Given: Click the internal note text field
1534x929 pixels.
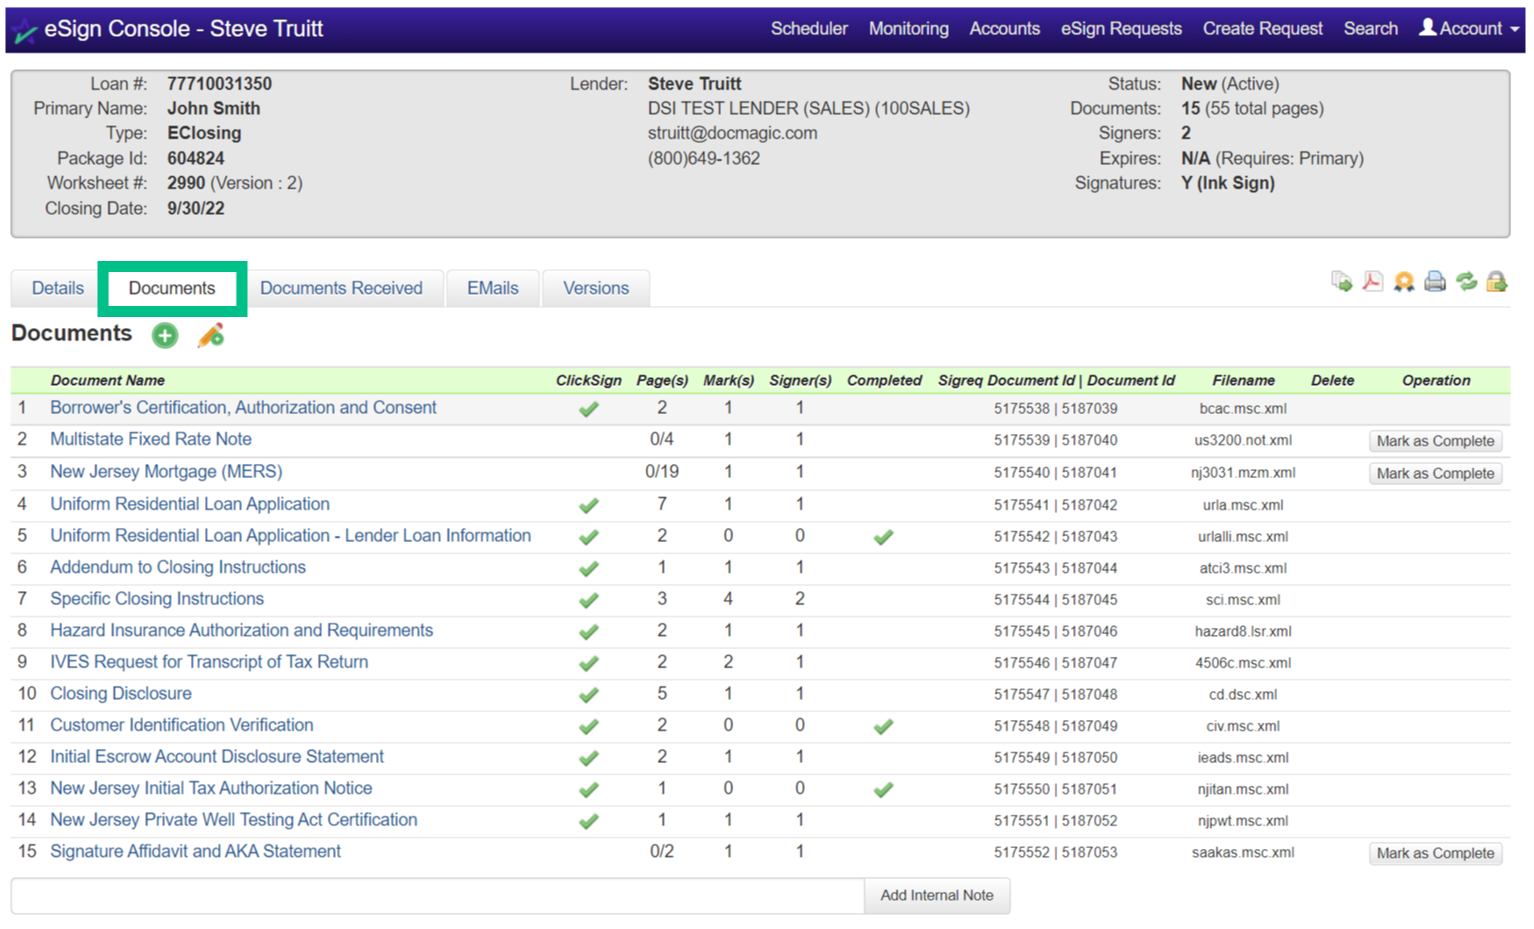Looking at the screenshot, I should [x=438, y=896].
